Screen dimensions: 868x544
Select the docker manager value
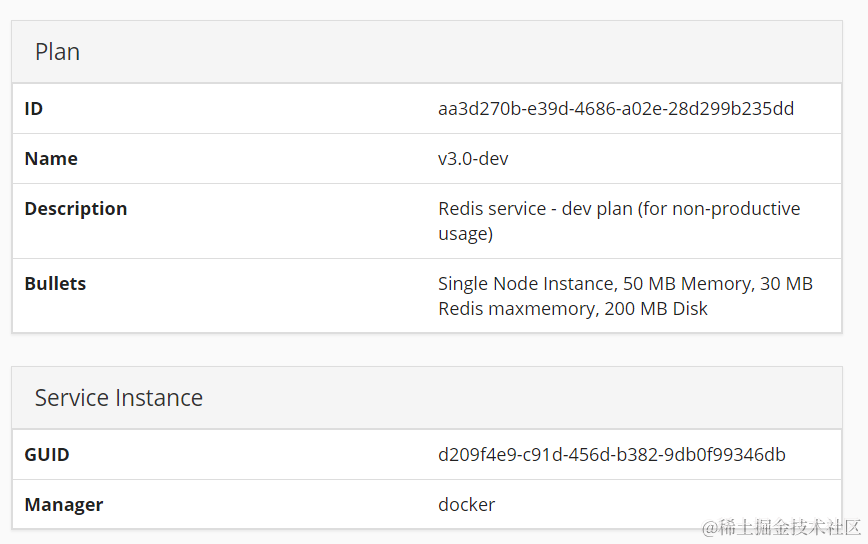point(466,504)
